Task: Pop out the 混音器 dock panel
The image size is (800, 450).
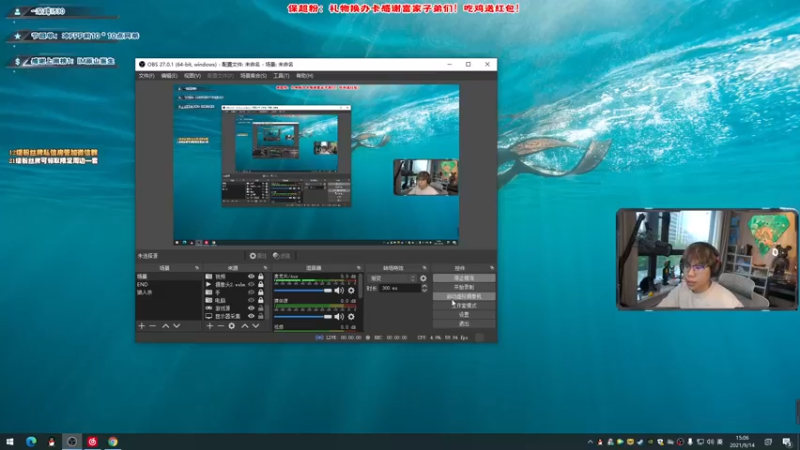Action: (359, 268)
